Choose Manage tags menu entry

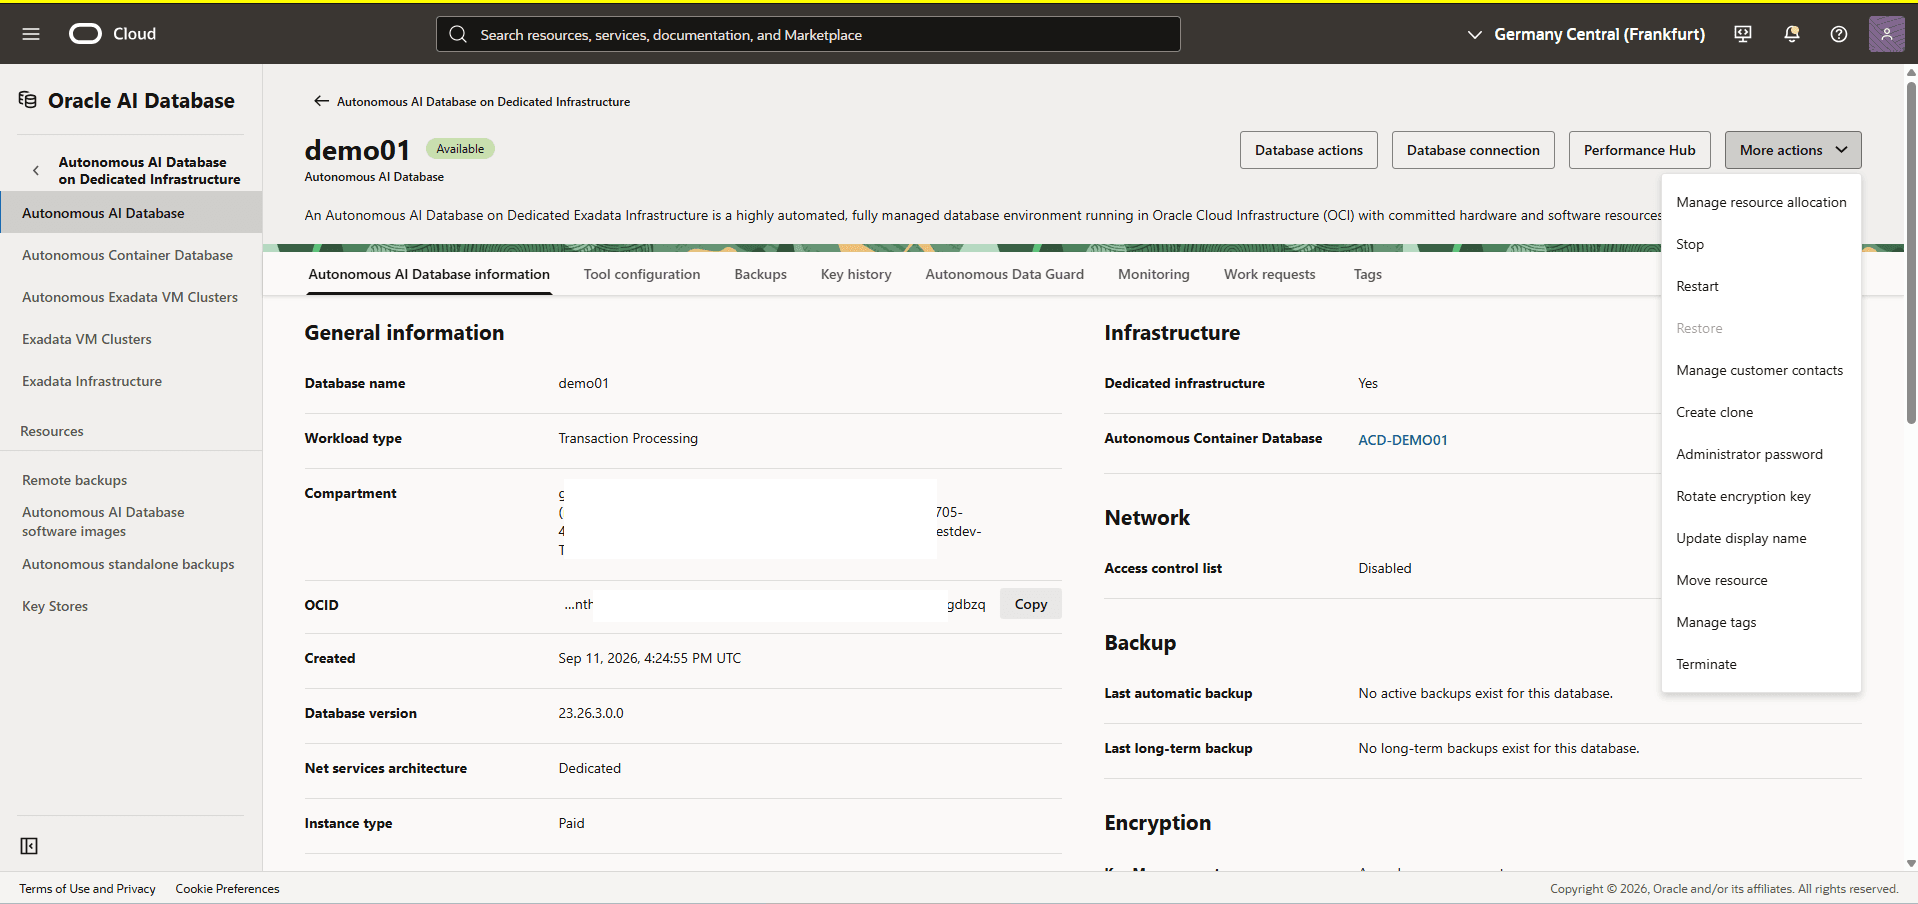[x=1761, y=622]
